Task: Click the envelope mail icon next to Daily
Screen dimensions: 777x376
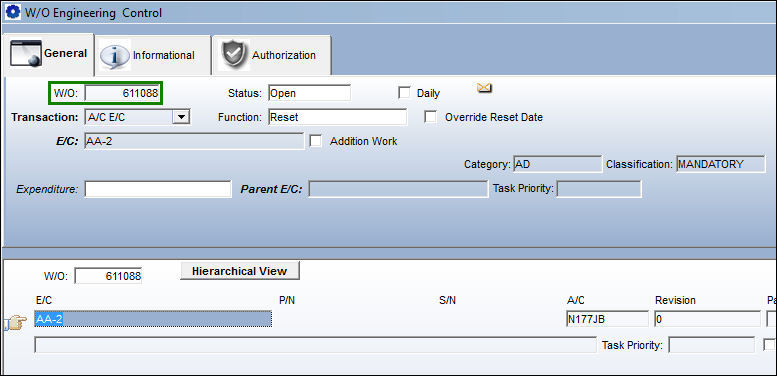Action: point(484,88)
